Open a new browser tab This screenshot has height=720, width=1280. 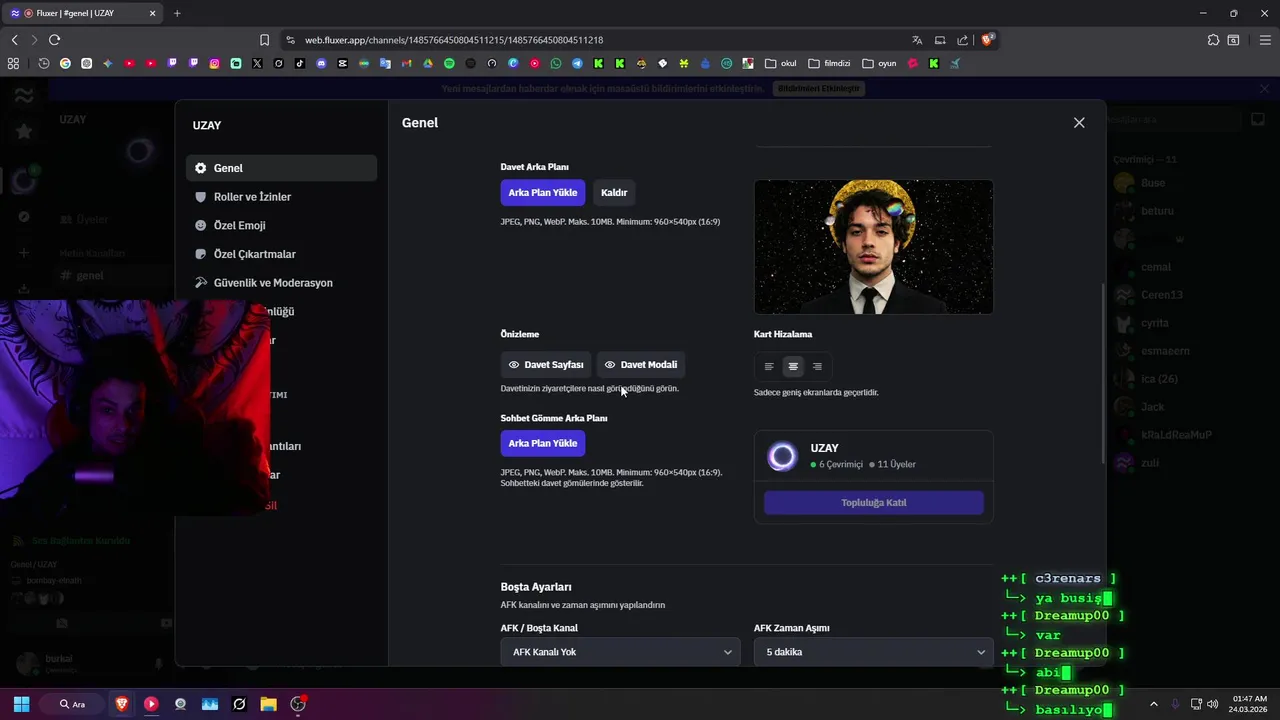[x=177, y=13]
